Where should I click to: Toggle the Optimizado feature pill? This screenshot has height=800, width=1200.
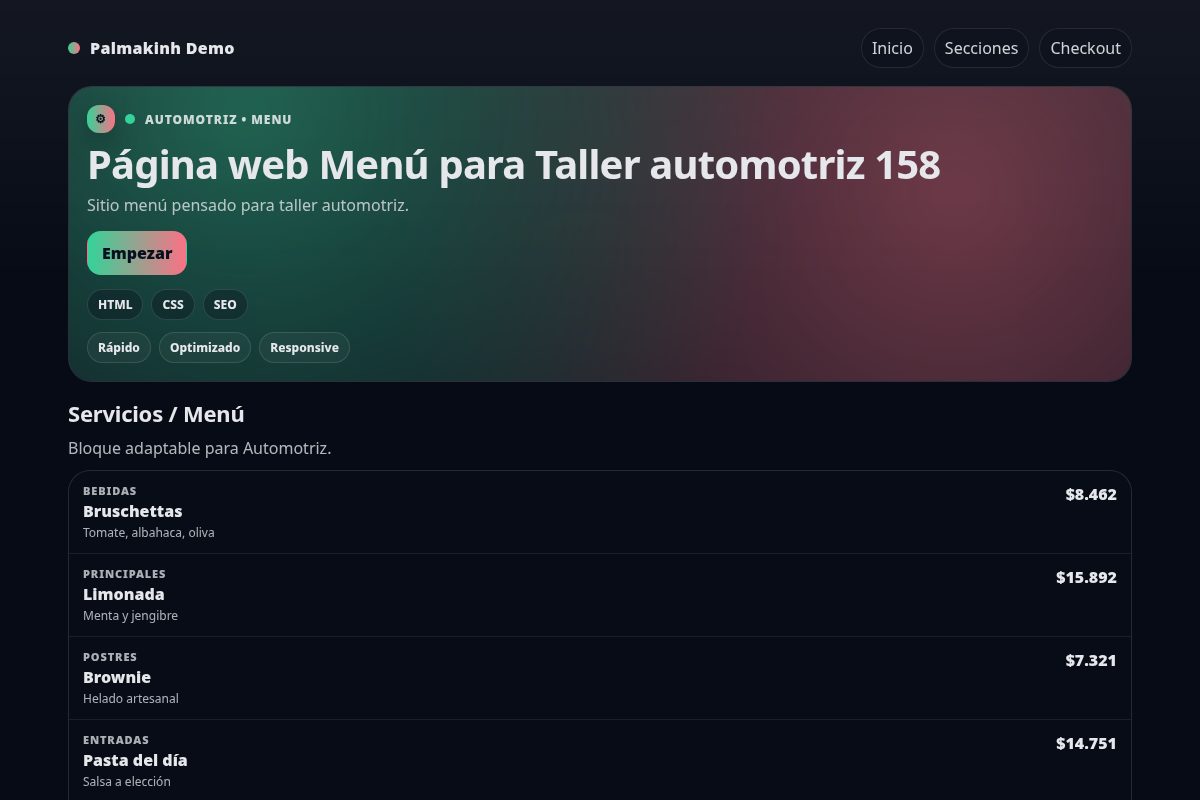pos(205,347)
